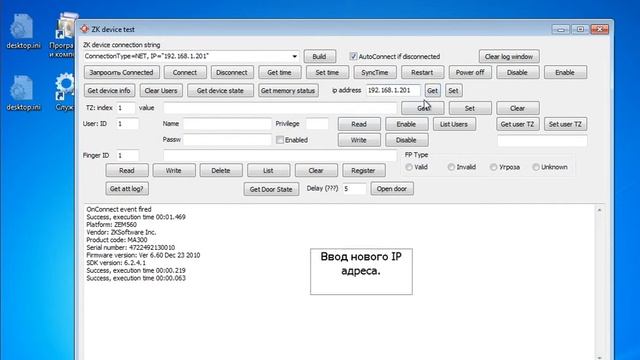Select the Valid FP type radio
This screenshot has width=640, height=360.
[409, 167]
